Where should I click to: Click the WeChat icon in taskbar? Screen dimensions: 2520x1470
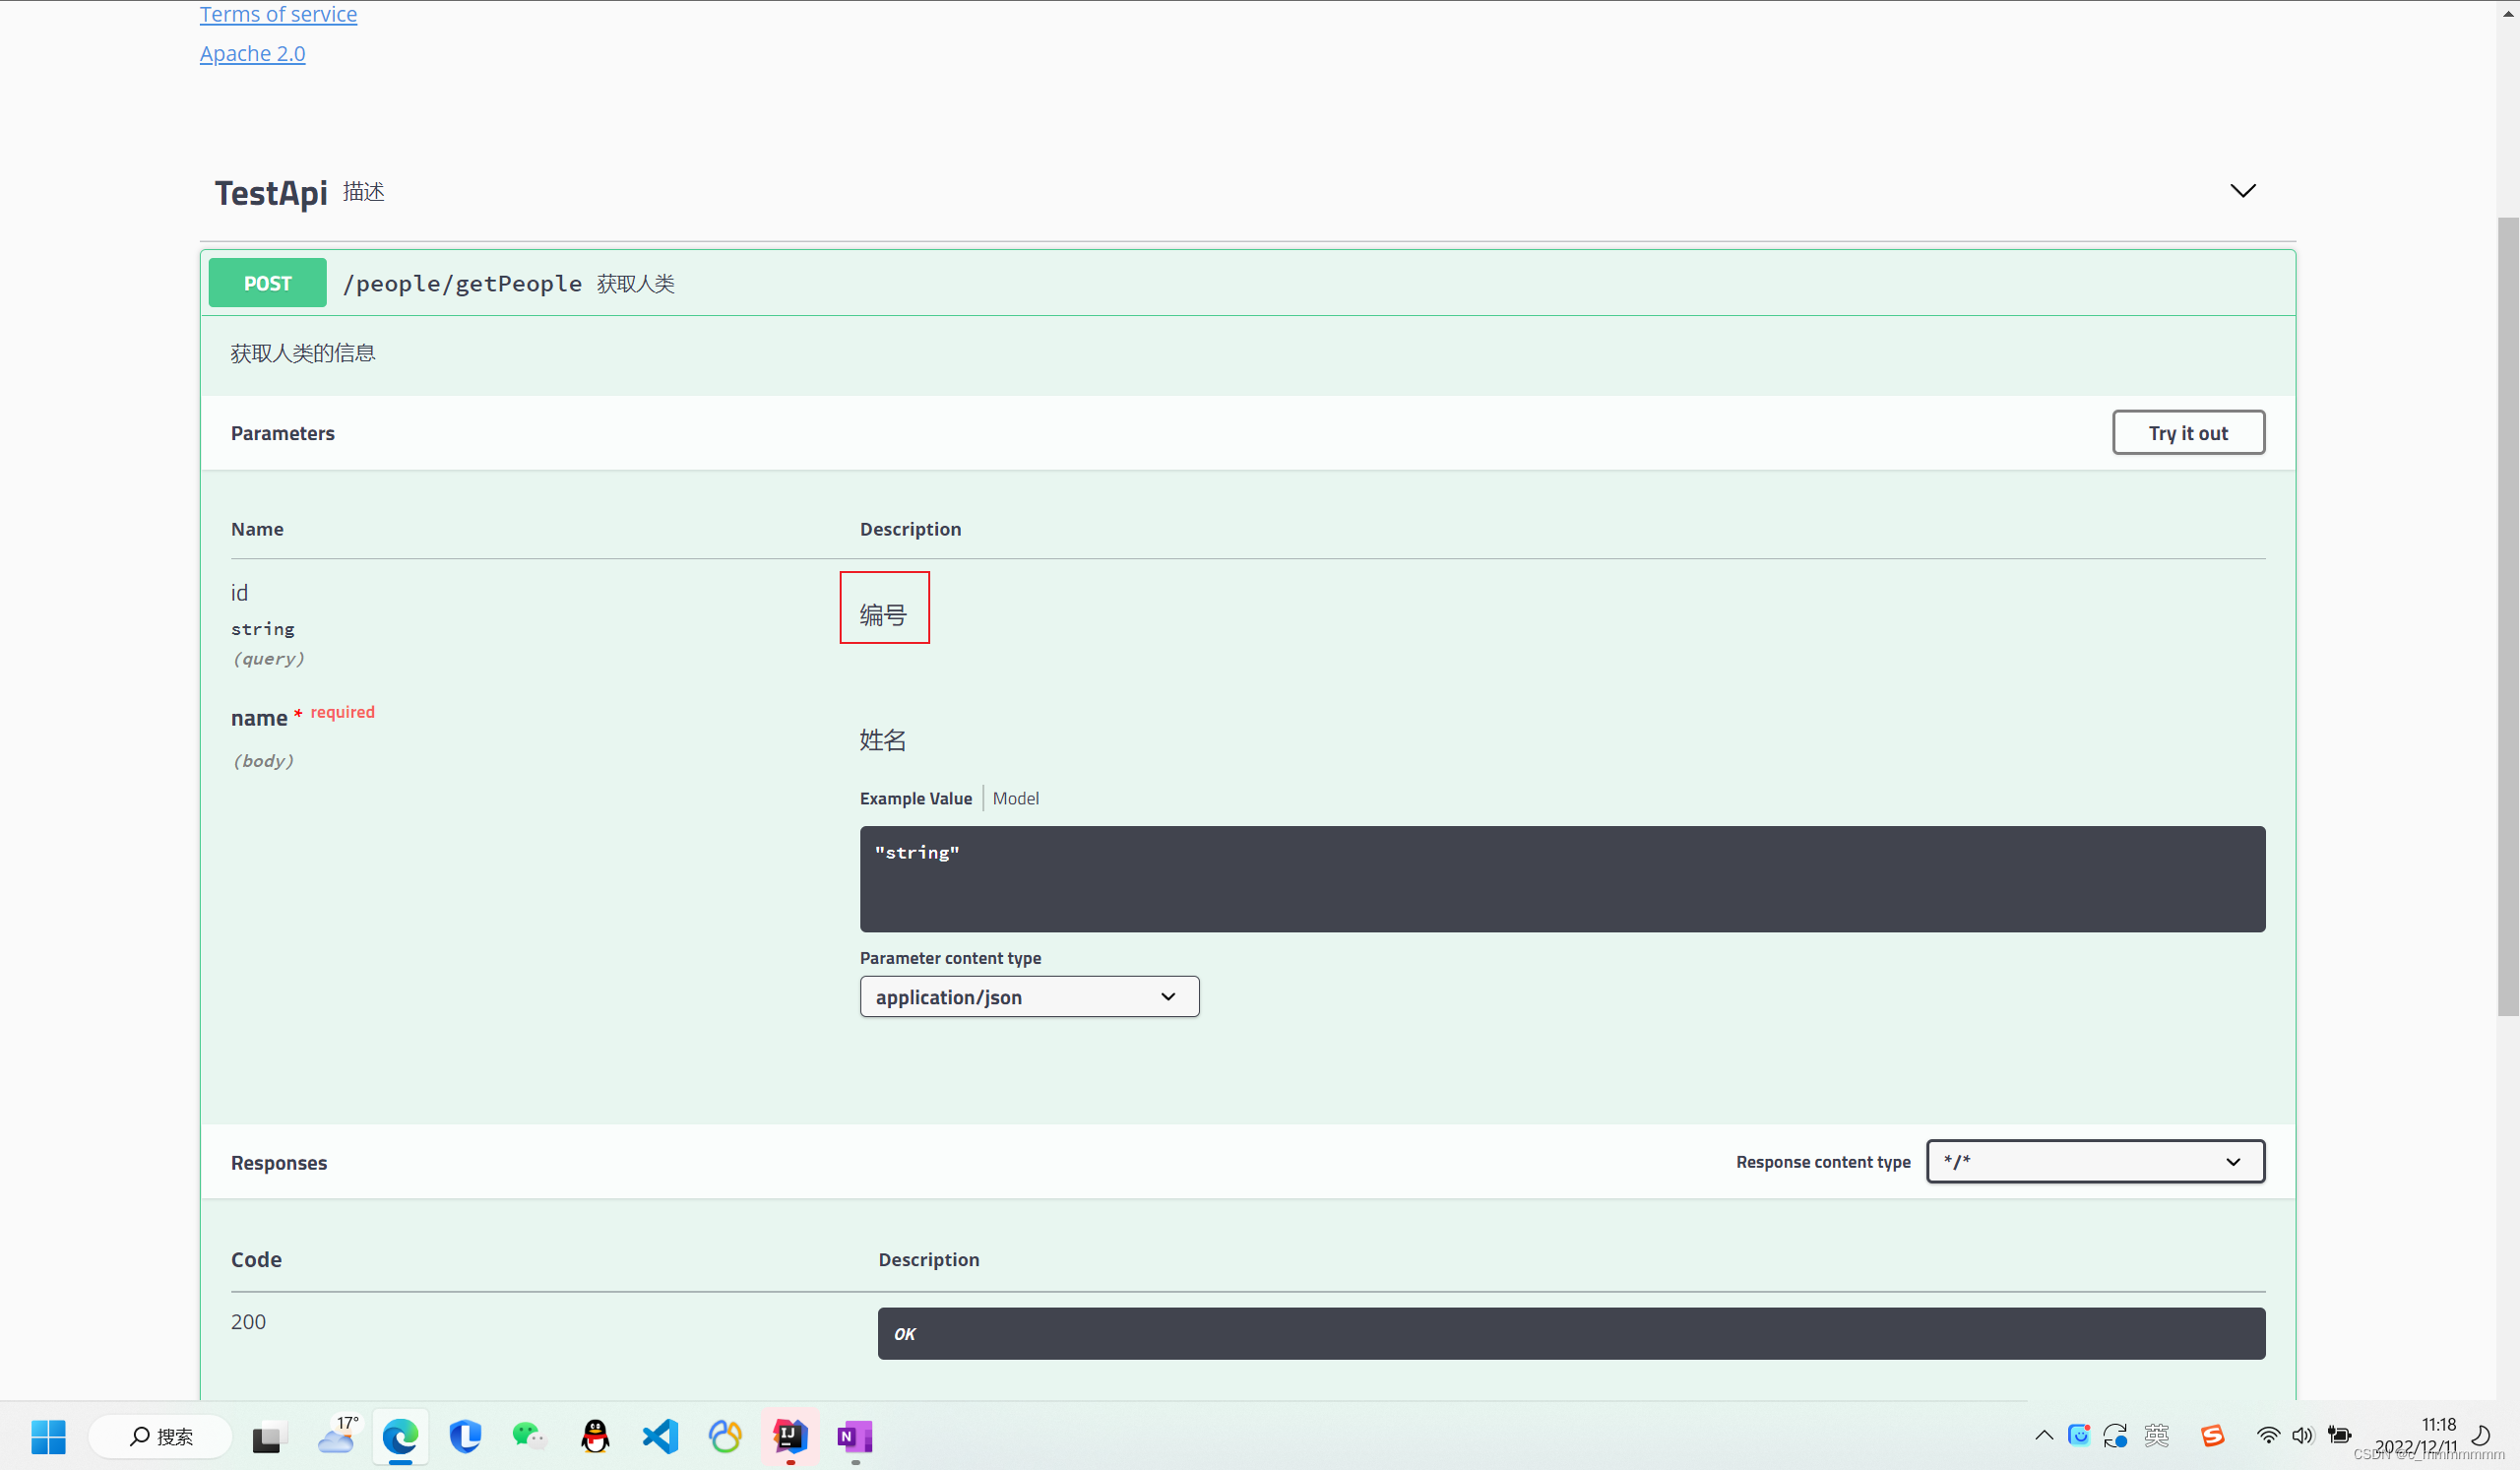coord(530,1437)
